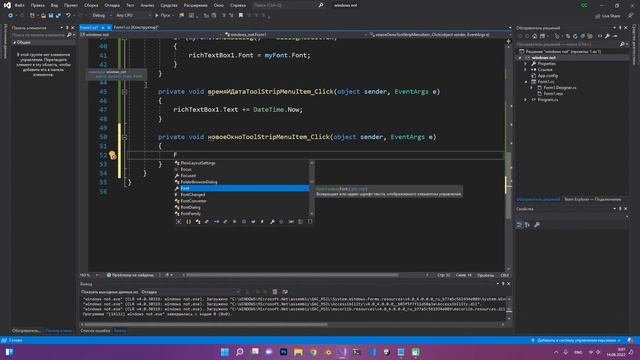Image resolution: width=640 pixels, height=360 pixels.
Task: Close the Панель элементов panel
Action: [x=73, y=28]
